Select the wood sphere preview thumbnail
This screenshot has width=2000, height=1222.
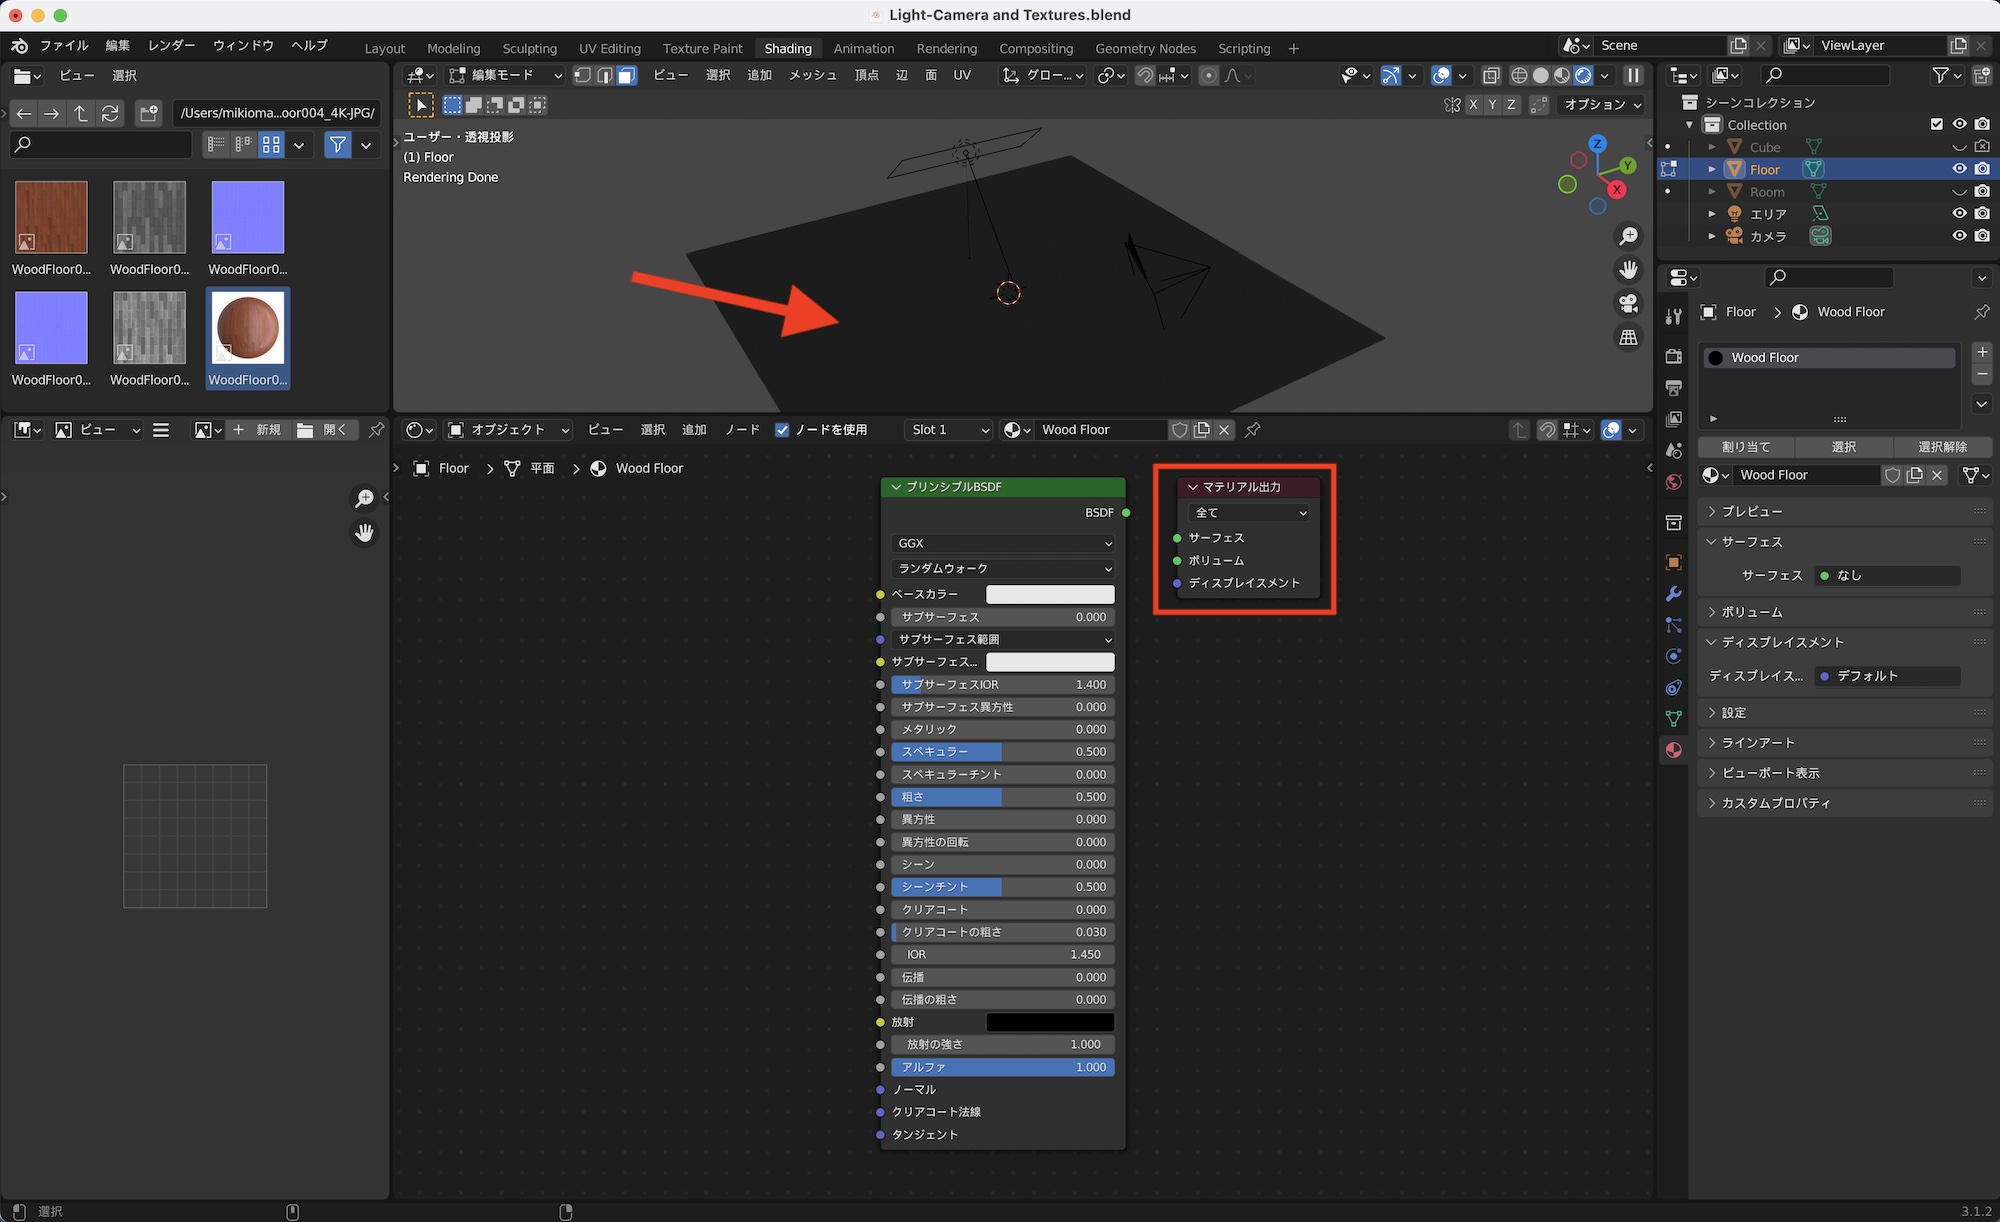coord(248,328)
